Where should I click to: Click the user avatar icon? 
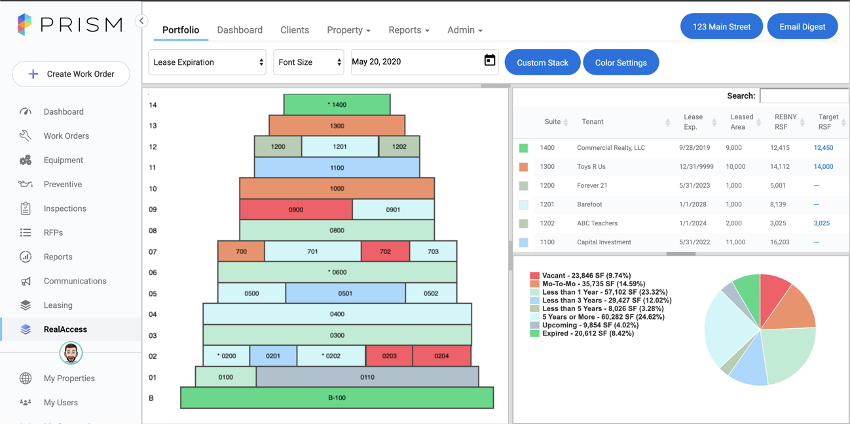pos(70,353)
